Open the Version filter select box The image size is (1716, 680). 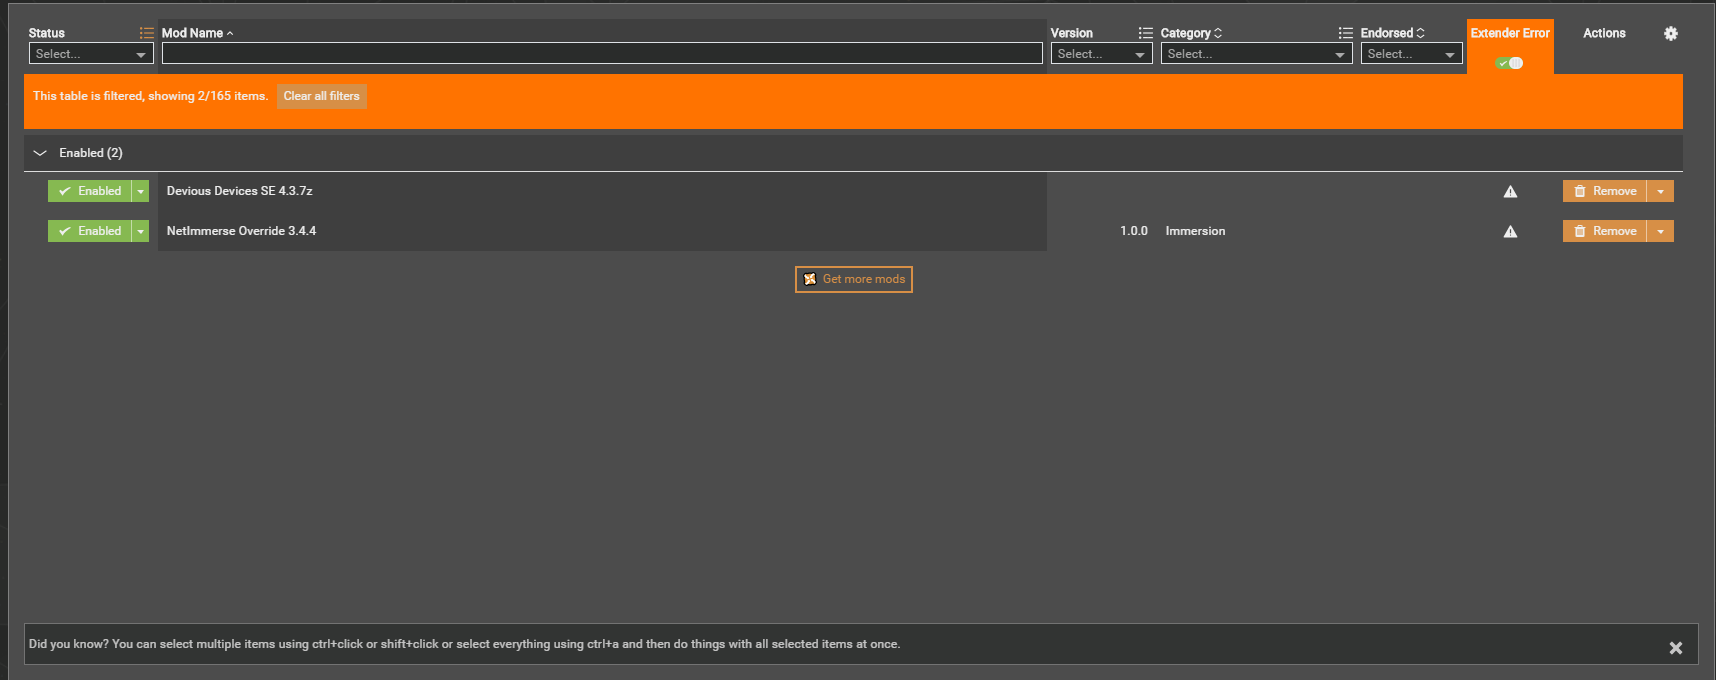[1101, 54]
